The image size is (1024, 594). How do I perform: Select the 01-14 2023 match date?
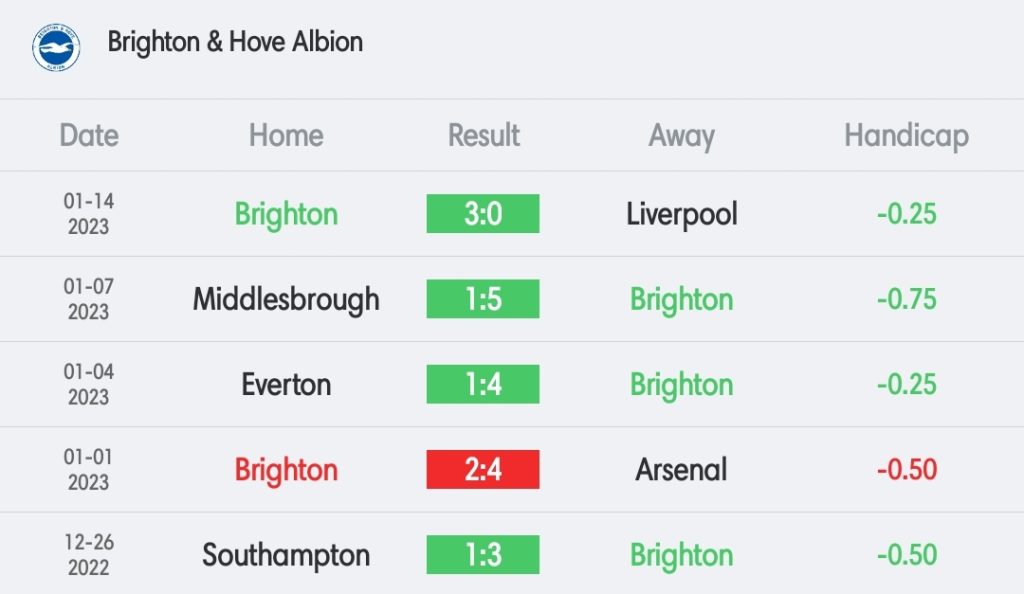89,213
